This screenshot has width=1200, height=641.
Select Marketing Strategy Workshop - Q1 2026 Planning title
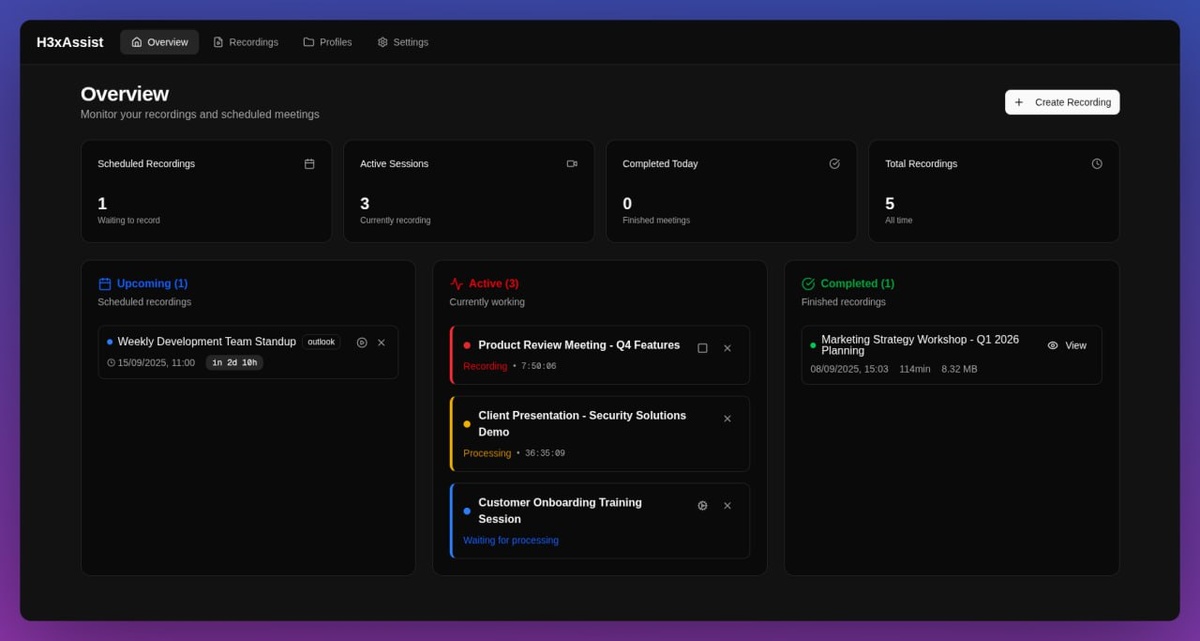[x=920, y=346]
